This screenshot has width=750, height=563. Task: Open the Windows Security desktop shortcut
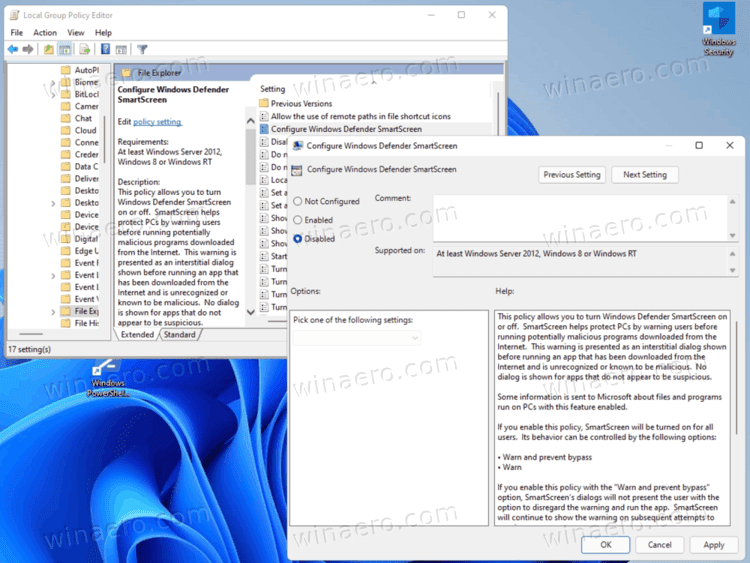pyautogui.click(x=718, y=30)
